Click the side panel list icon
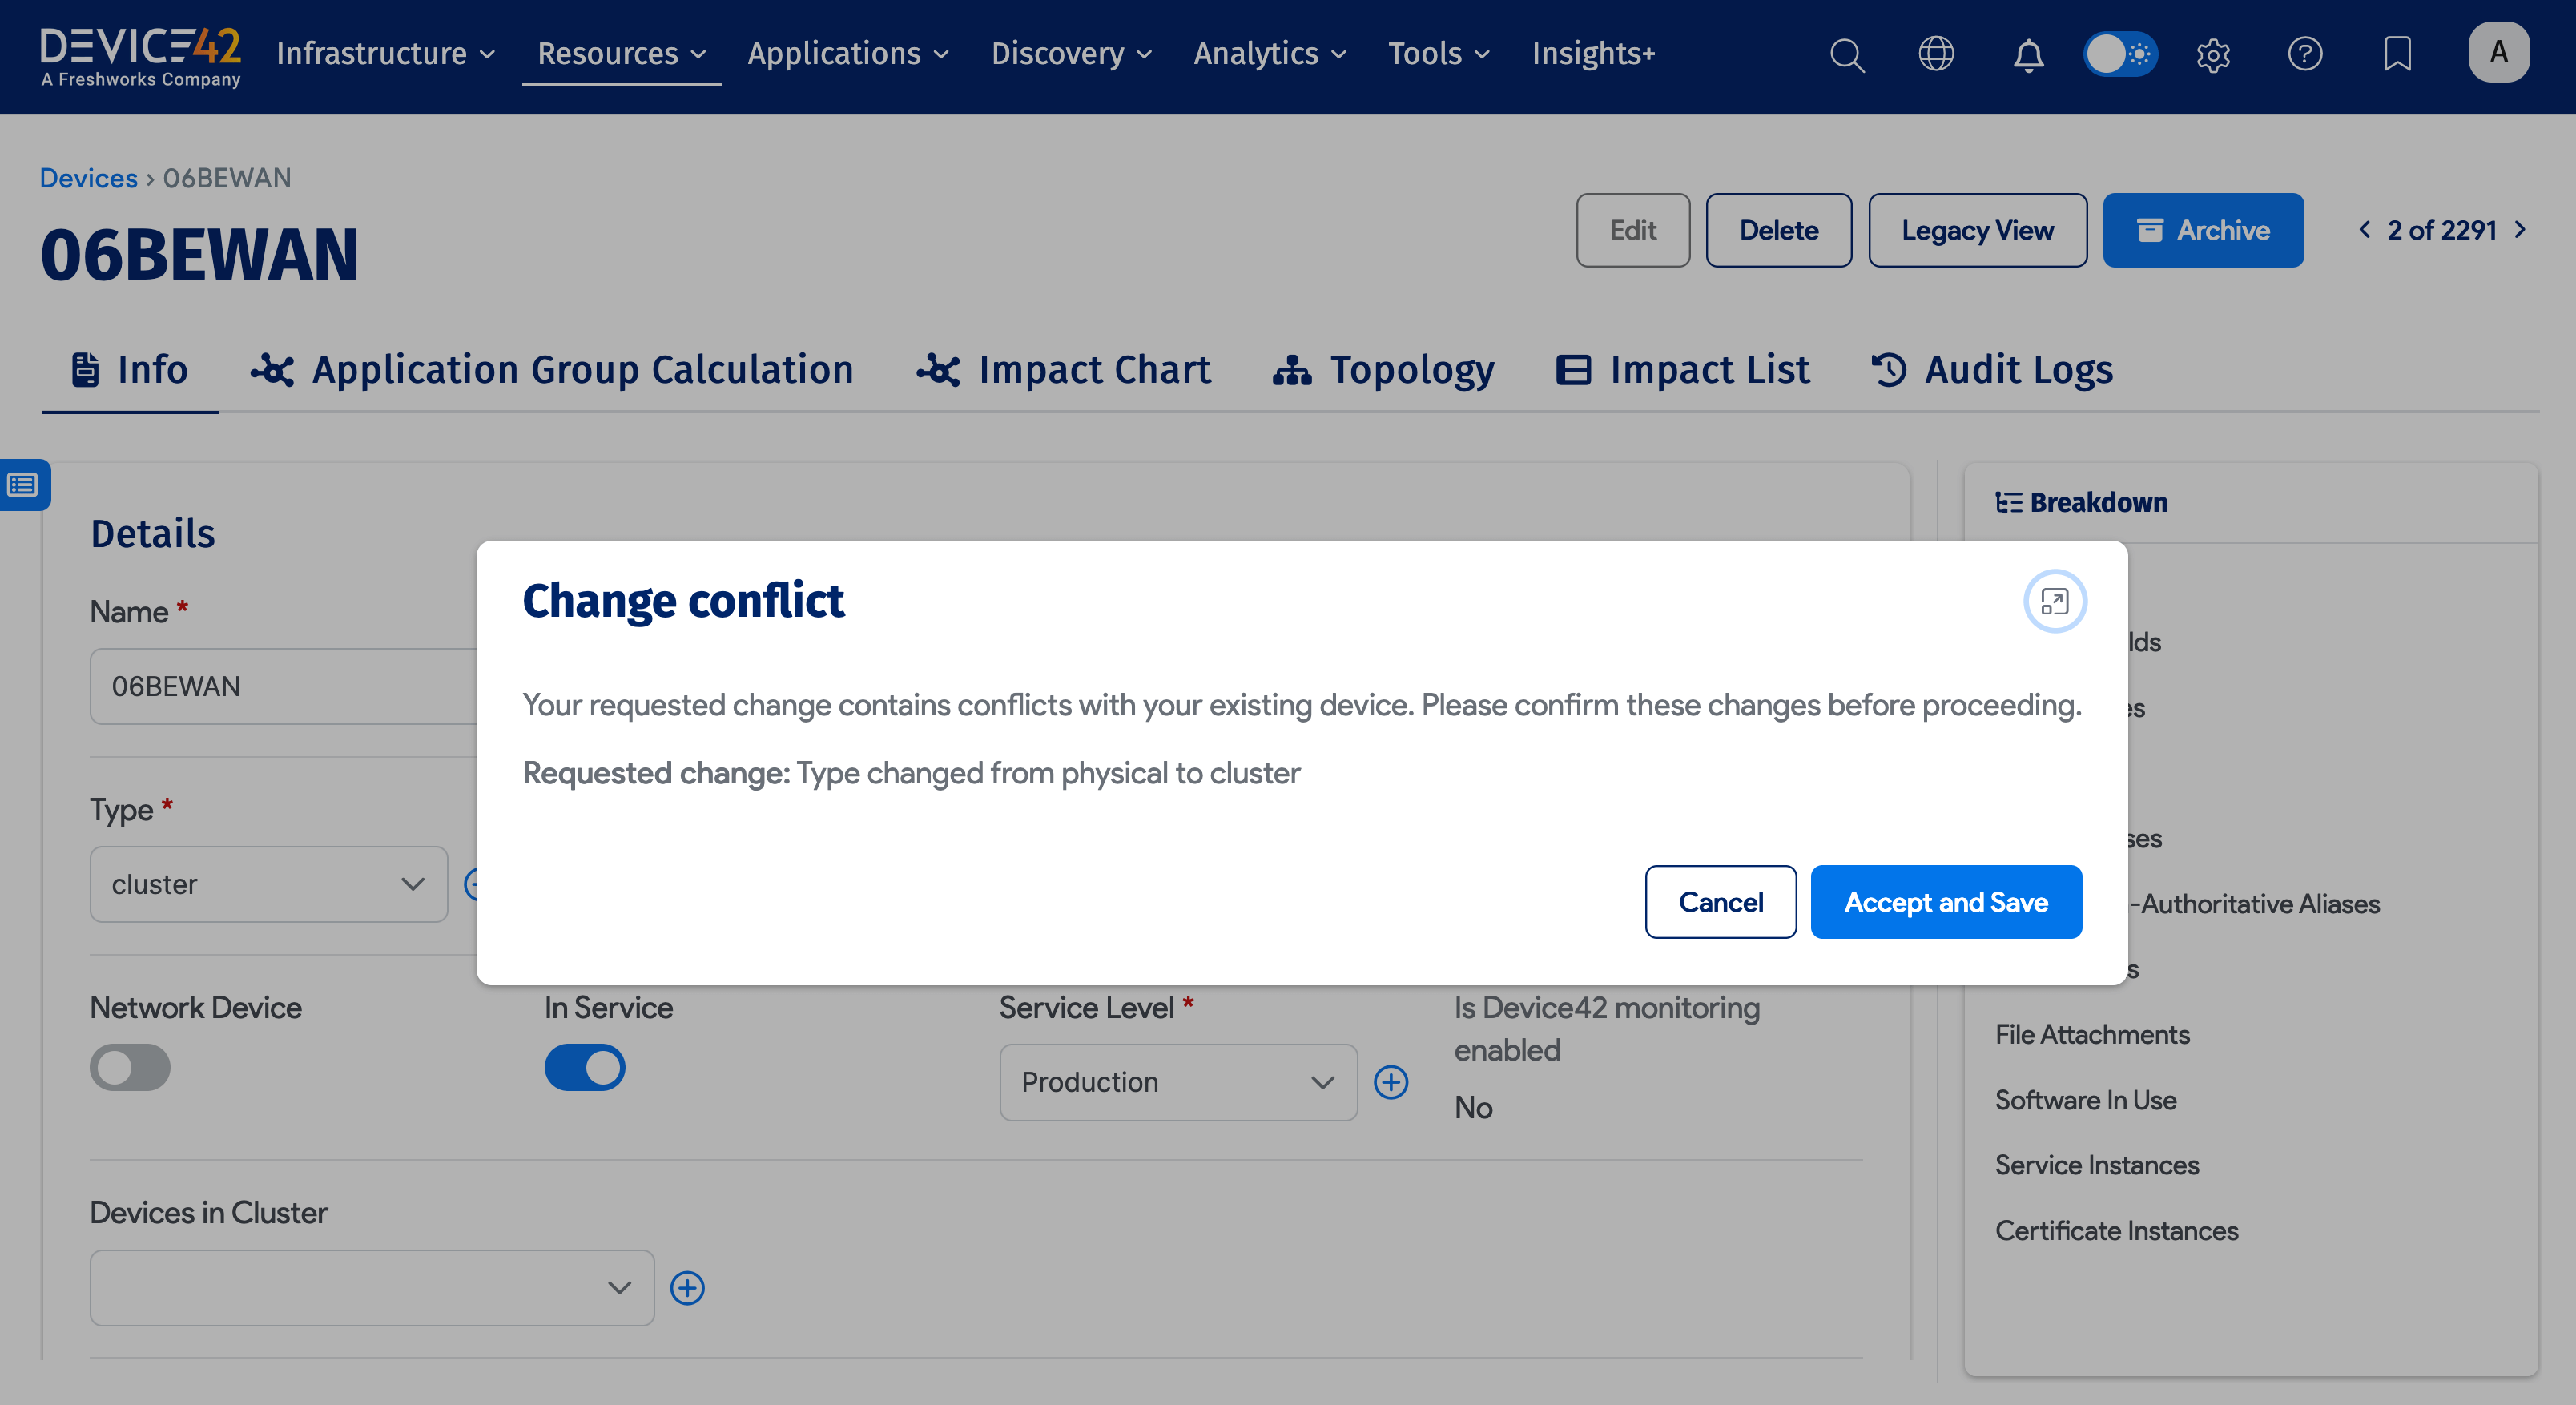Viewport: 2576px width, 1405px height. point(23,485)
